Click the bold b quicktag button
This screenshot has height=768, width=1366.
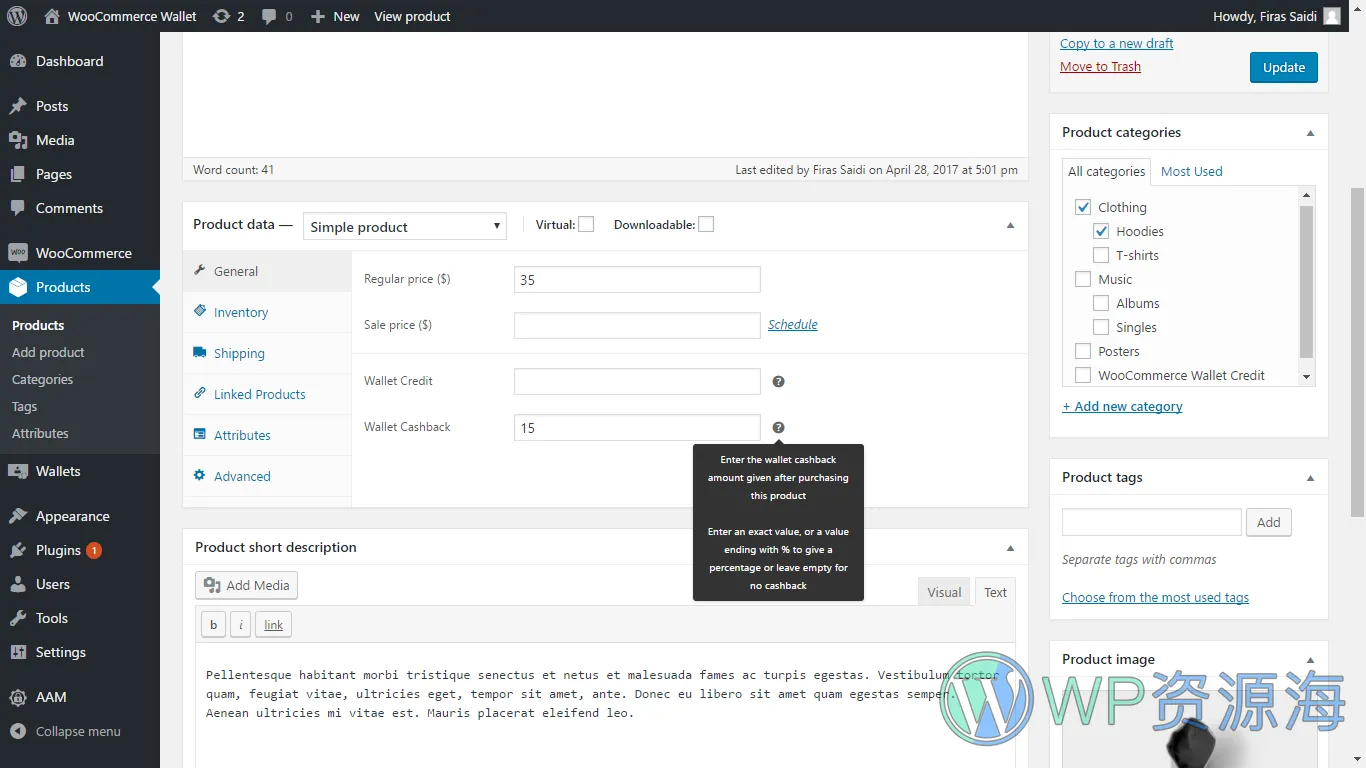(213, 625)
